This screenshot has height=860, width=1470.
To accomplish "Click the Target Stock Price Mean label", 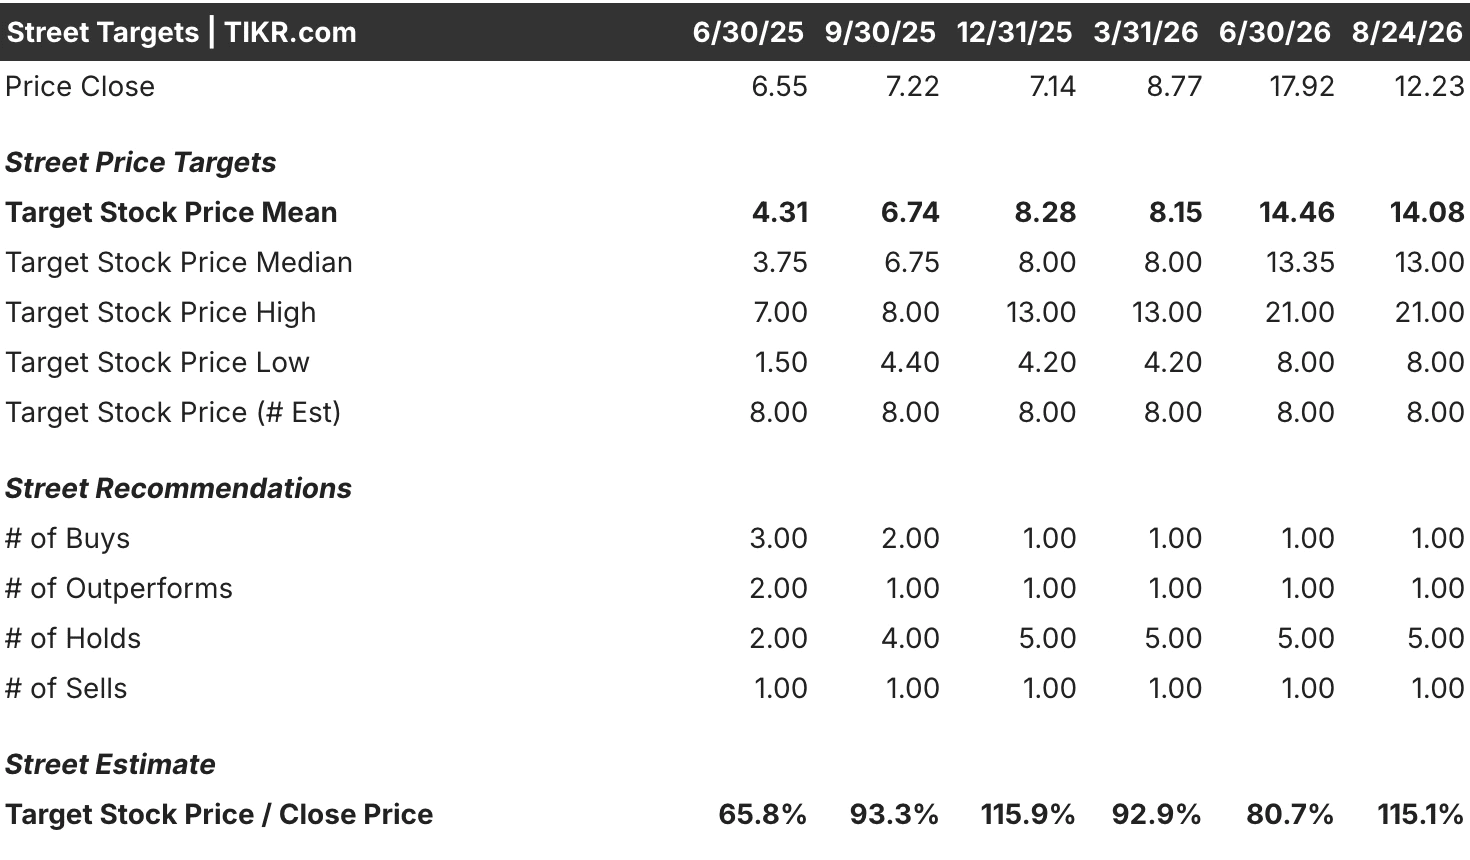I will [x=171, y=212].
